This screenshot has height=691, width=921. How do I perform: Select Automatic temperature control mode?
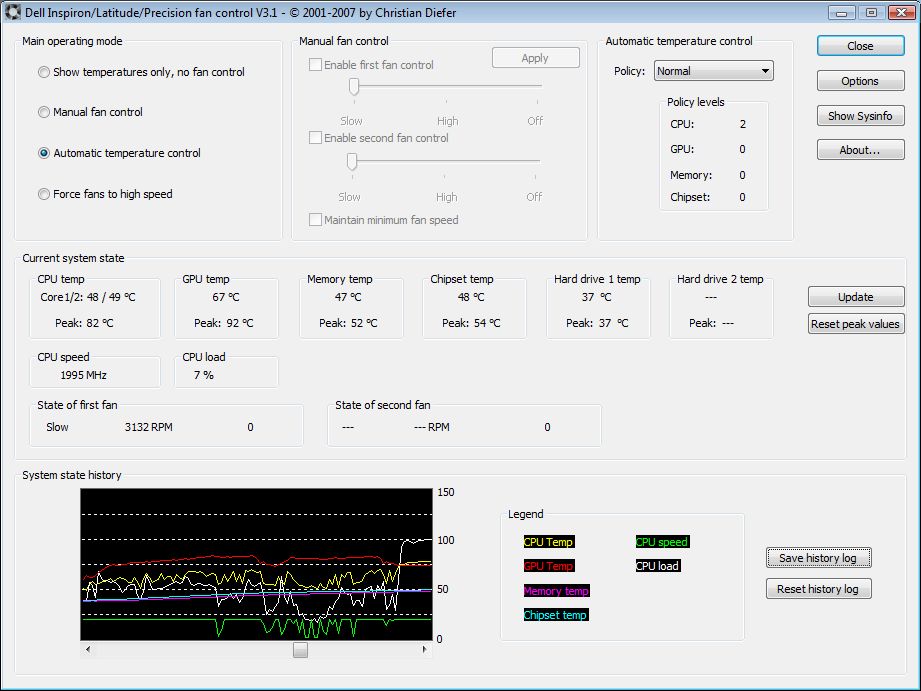click(119, 153)
